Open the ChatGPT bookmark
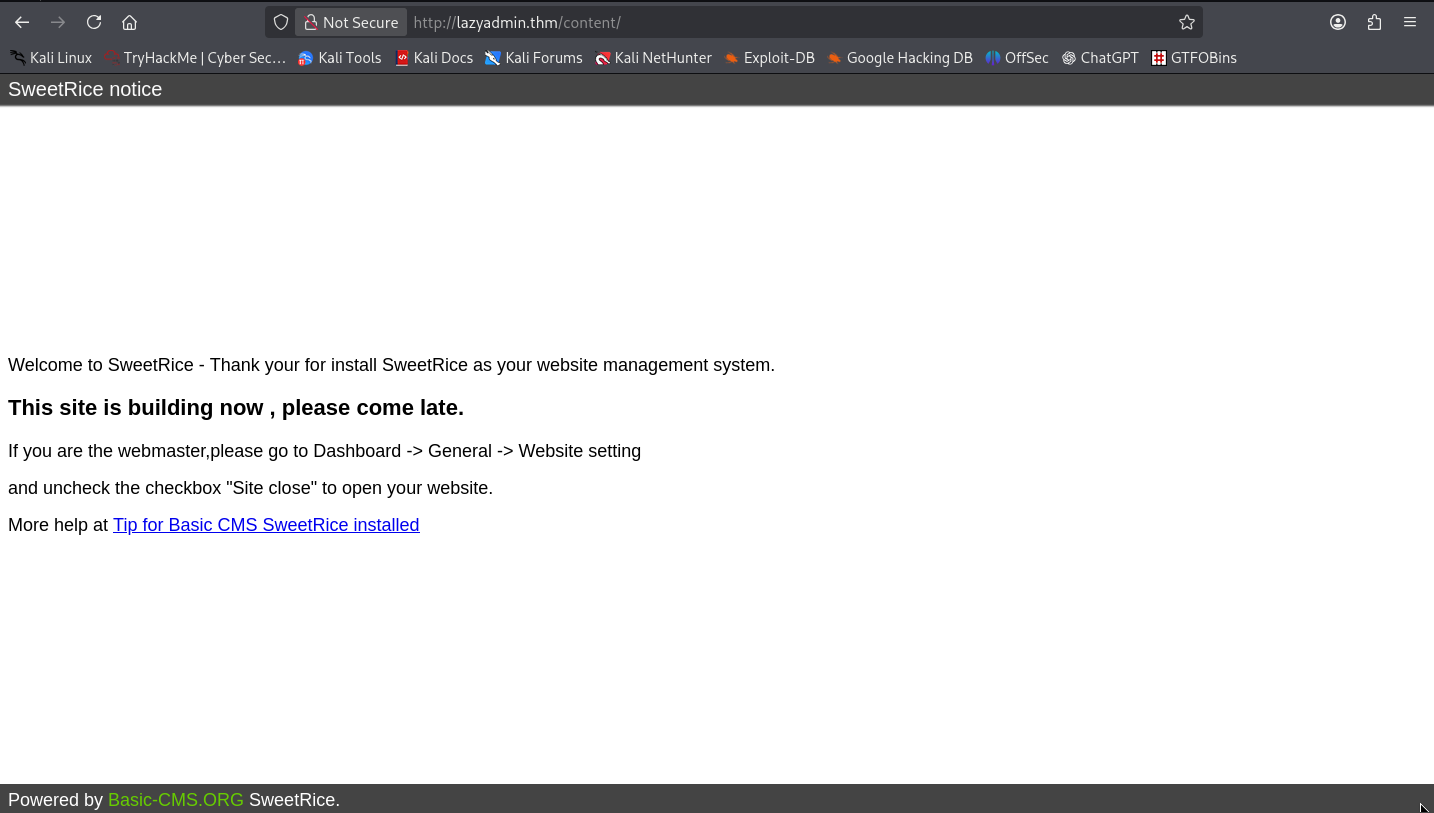 click(x=1100, y=58)
